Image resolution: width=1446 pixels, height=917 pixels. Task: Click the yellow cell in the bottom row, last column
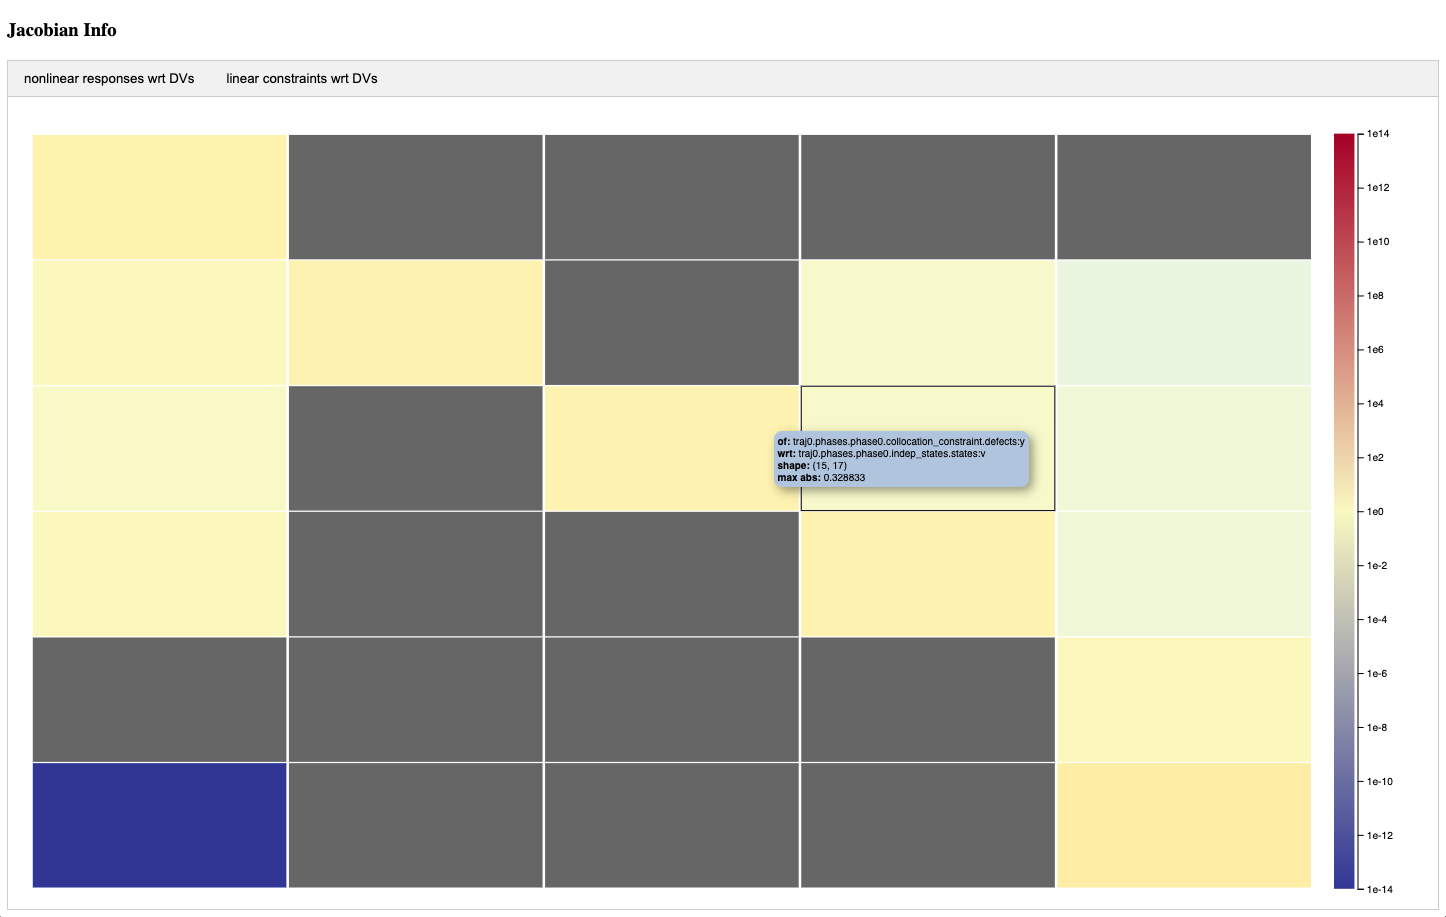pos(1184,825)
